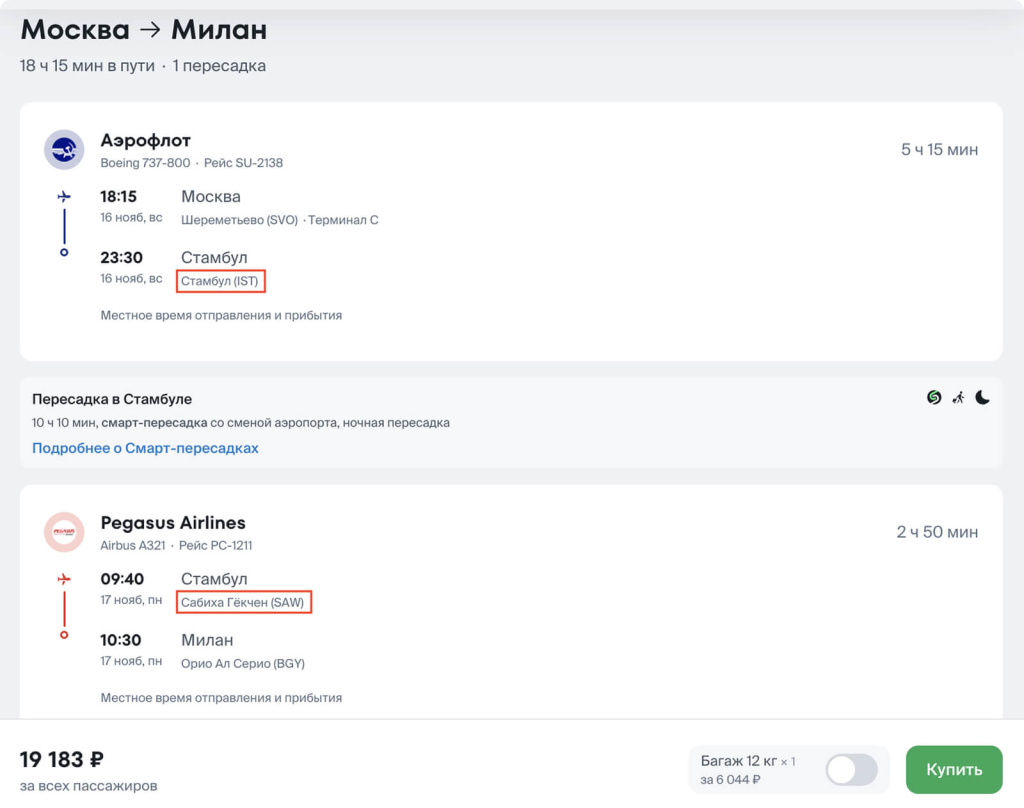Click the night transfer moon icon
The width and height of the screenshot is (1024, 808).
pos(983,398)
